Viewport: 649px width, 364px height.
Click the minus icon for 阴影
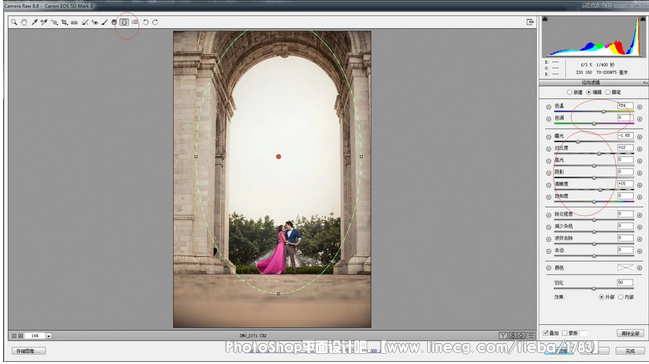[x=548, y=173]
